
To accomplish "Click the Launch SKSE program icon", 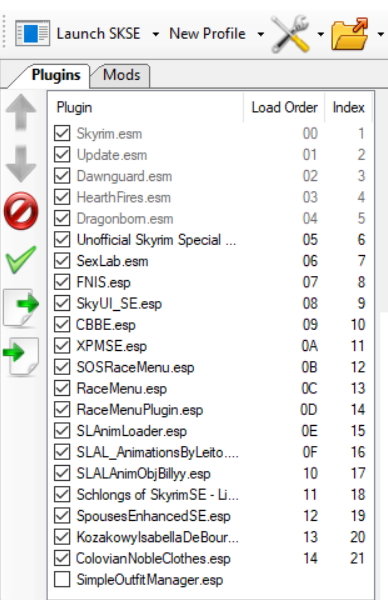I will [x=33, y=34].
